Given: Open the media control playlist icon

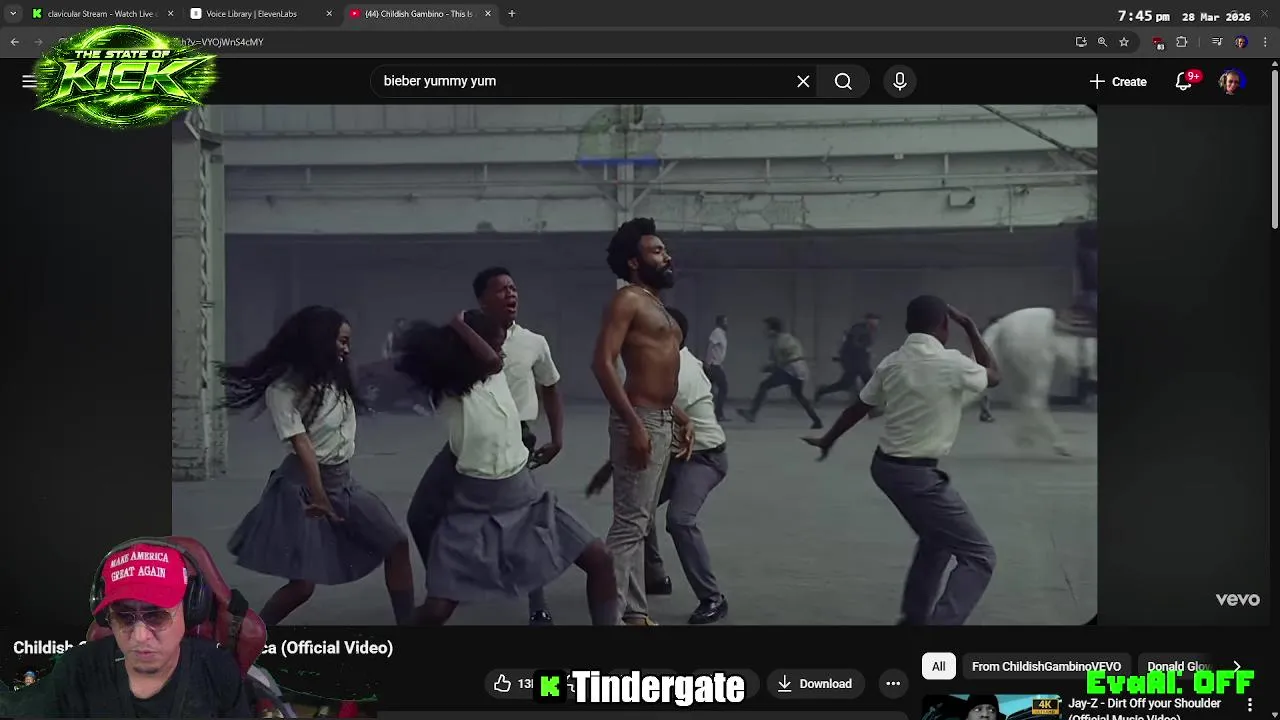Looking at the screenshot, I should point(1217,42).
